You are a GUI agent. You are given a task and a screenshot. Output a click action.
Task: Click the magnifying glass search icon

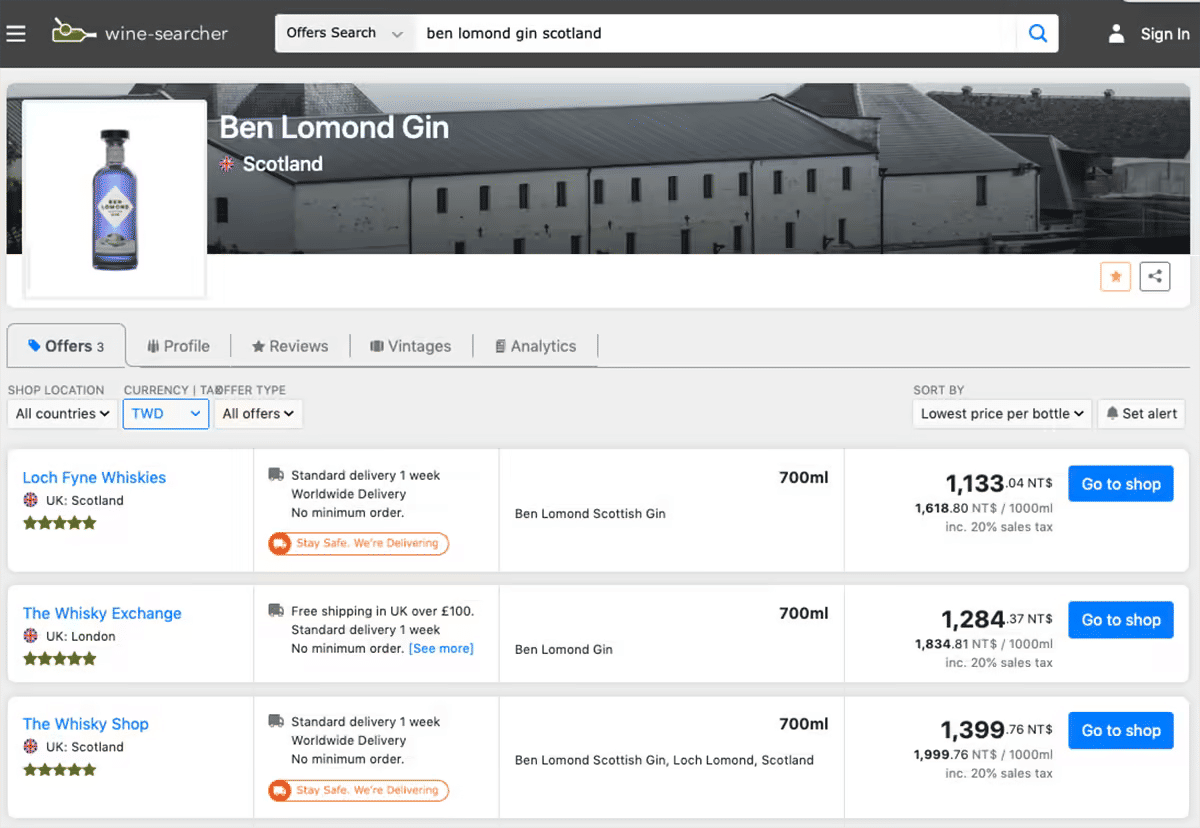tap(1038, 33)
